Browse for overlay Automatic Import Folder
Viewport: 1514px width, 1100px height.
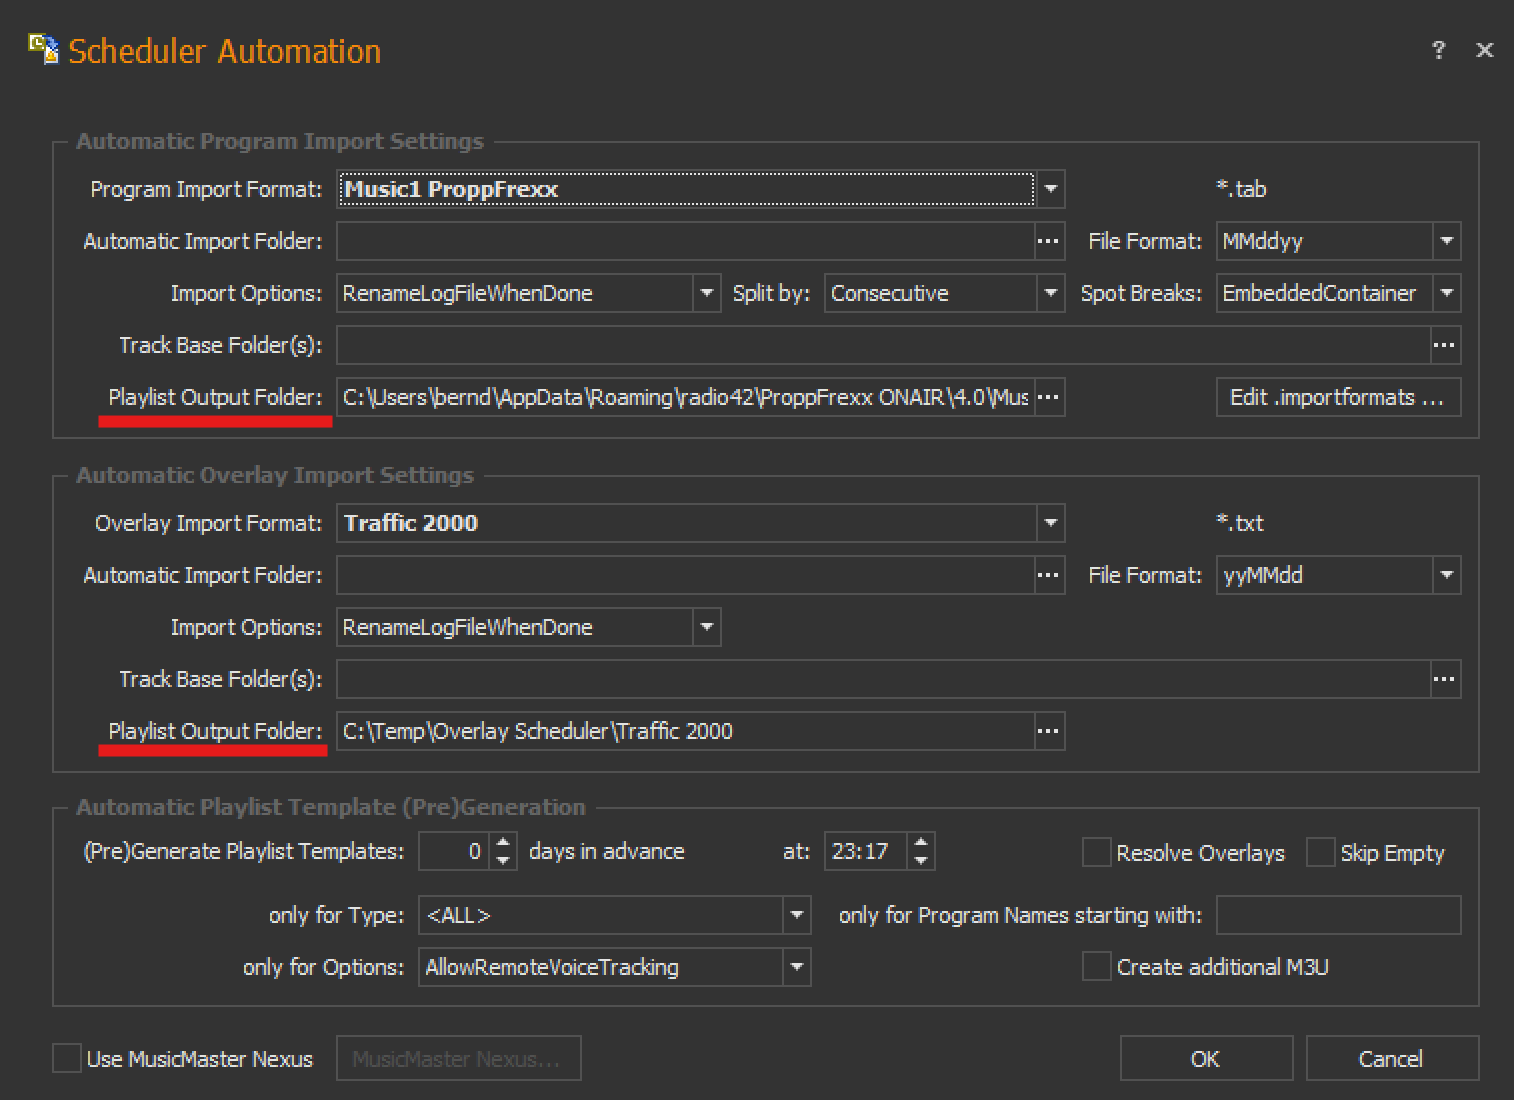point(1048,575)
